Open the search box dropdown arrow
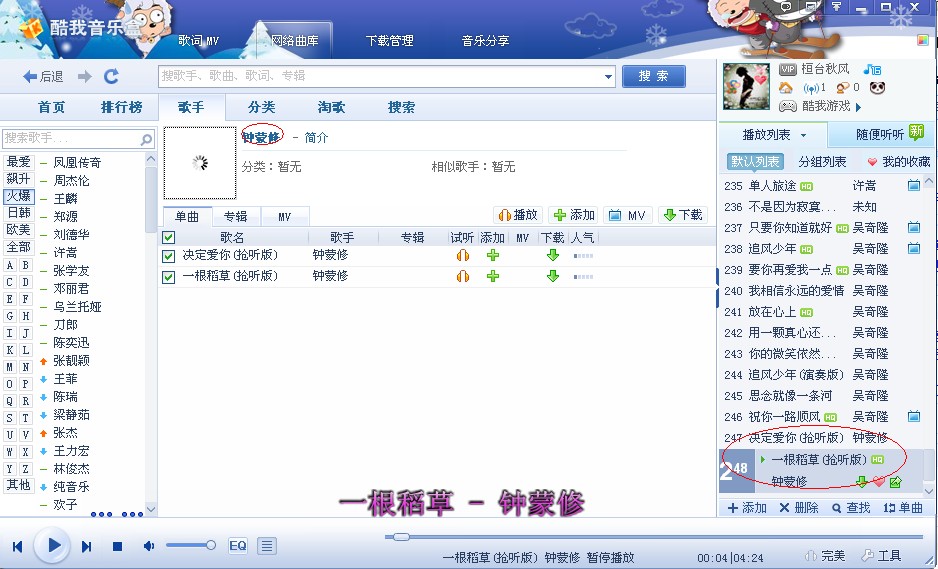This screenshot has height=569, width=938. 608,77
